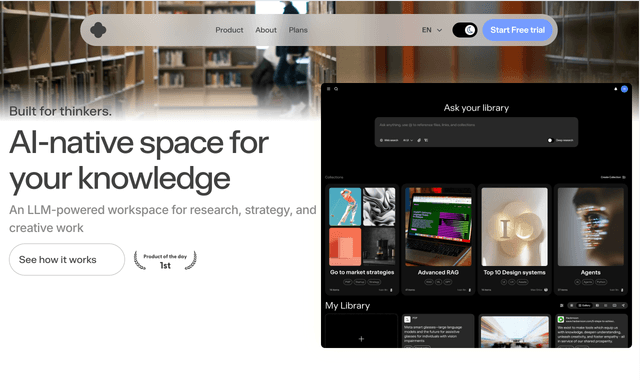Click the 'My Library' heading

click(347, 306)
